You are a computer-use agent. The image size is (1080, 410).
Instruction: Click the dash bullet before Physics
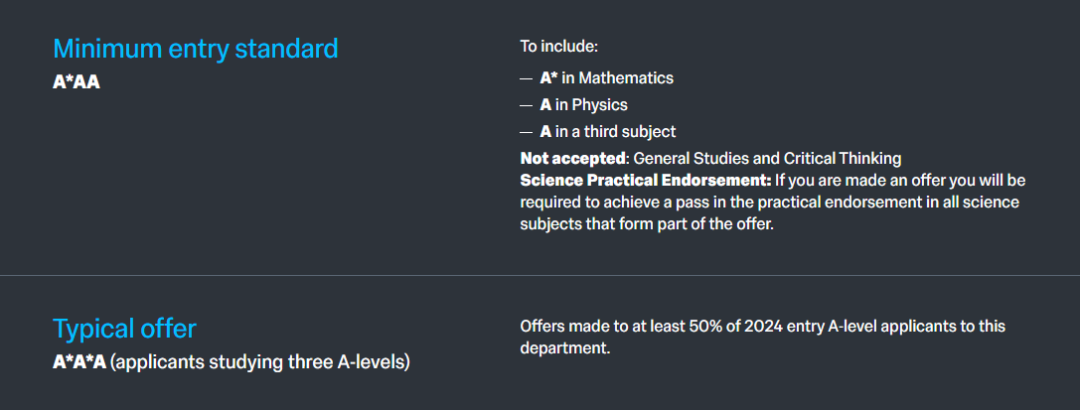tap(527, 104)
